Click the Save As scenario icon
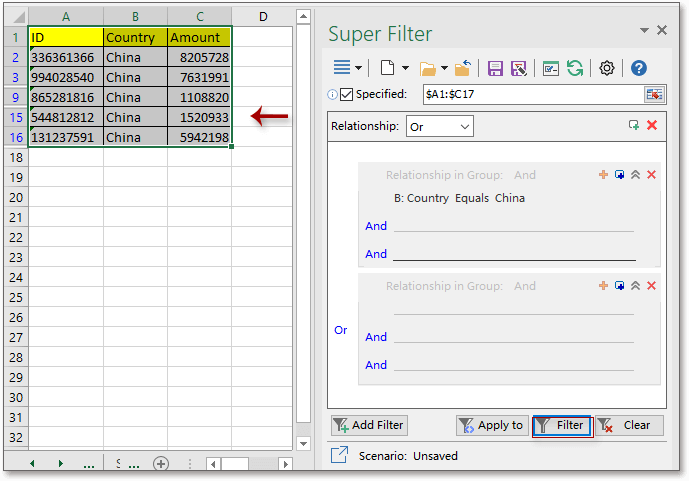The height and width of the screenshot is (481, 689). coord(518,68)
